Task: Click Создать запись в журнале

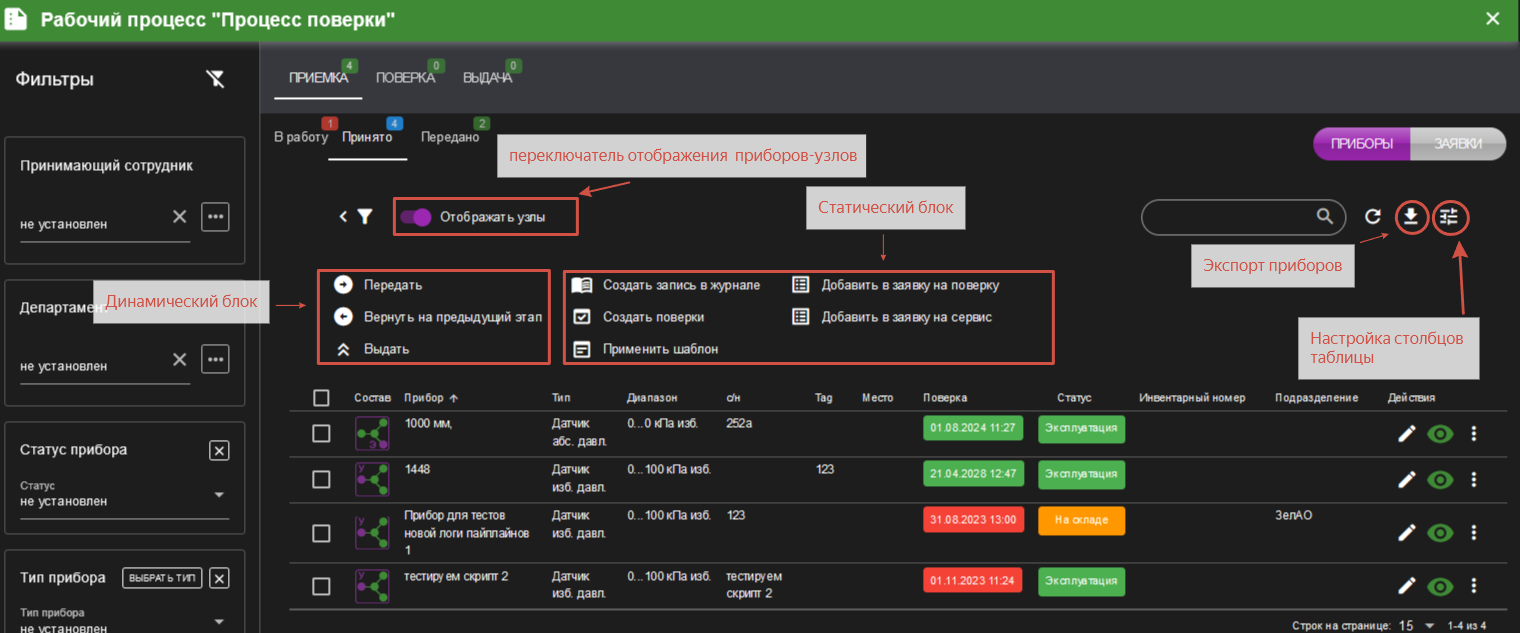Action: [666, 285]
